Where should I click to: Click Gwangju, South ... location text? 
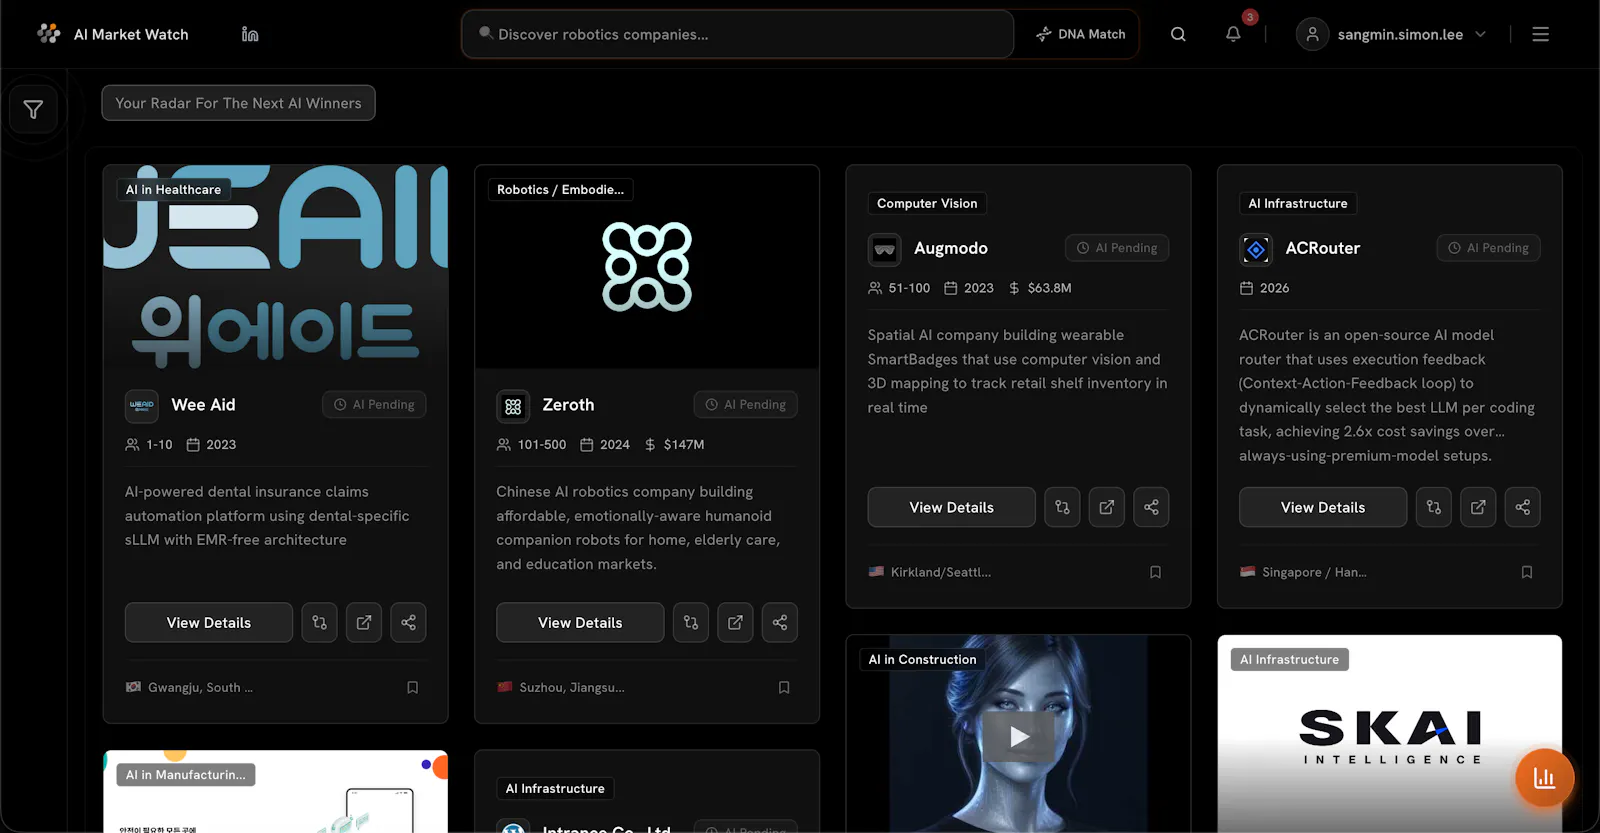[200, 687]
